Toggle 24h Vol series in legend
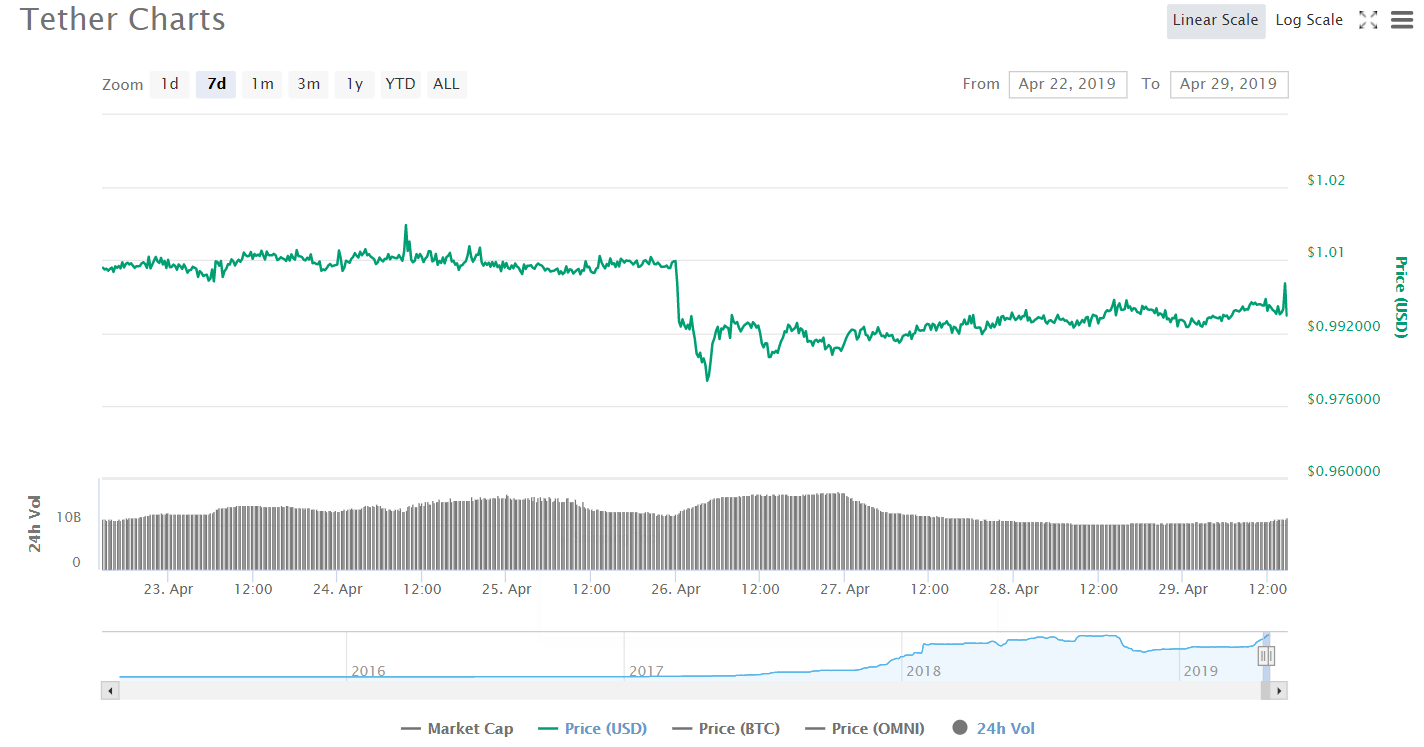The width and height of the screenshot is (1424, 747). [x=994, y=728]
